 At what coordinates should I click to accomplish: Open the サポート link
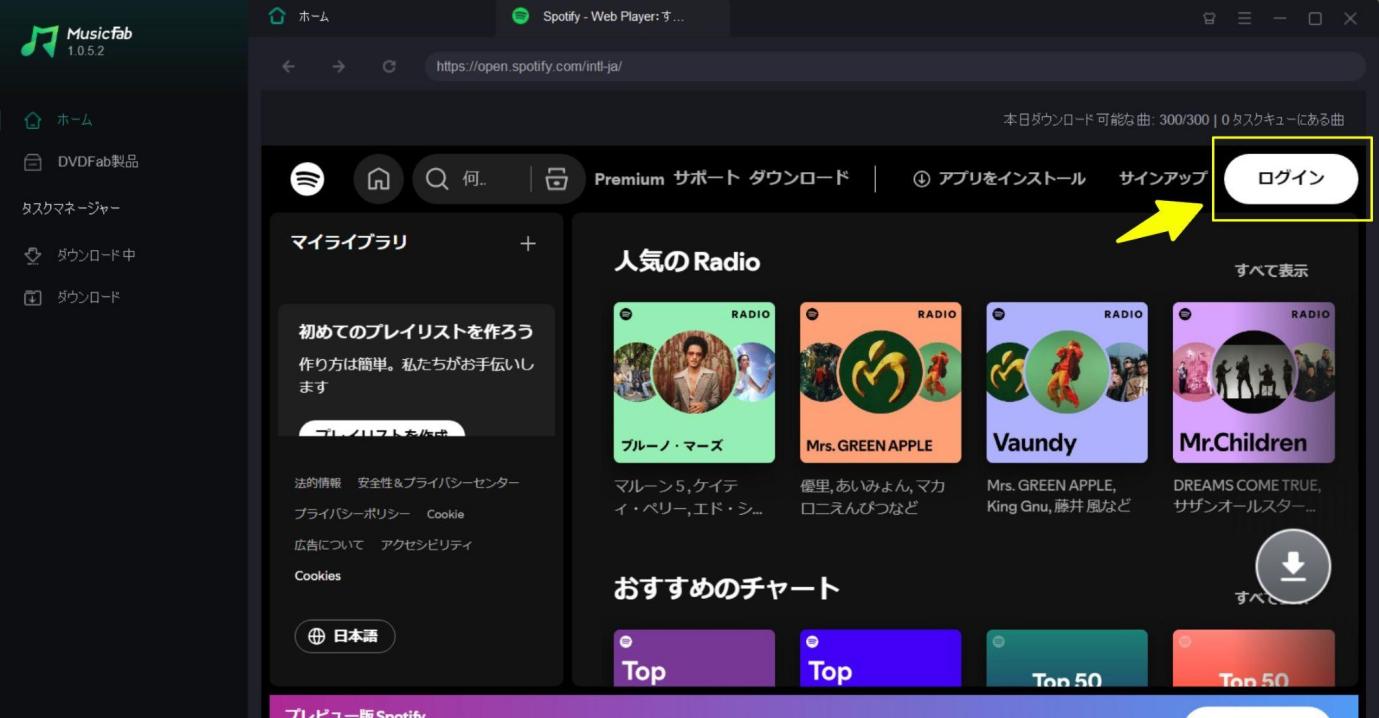(706, 178)
